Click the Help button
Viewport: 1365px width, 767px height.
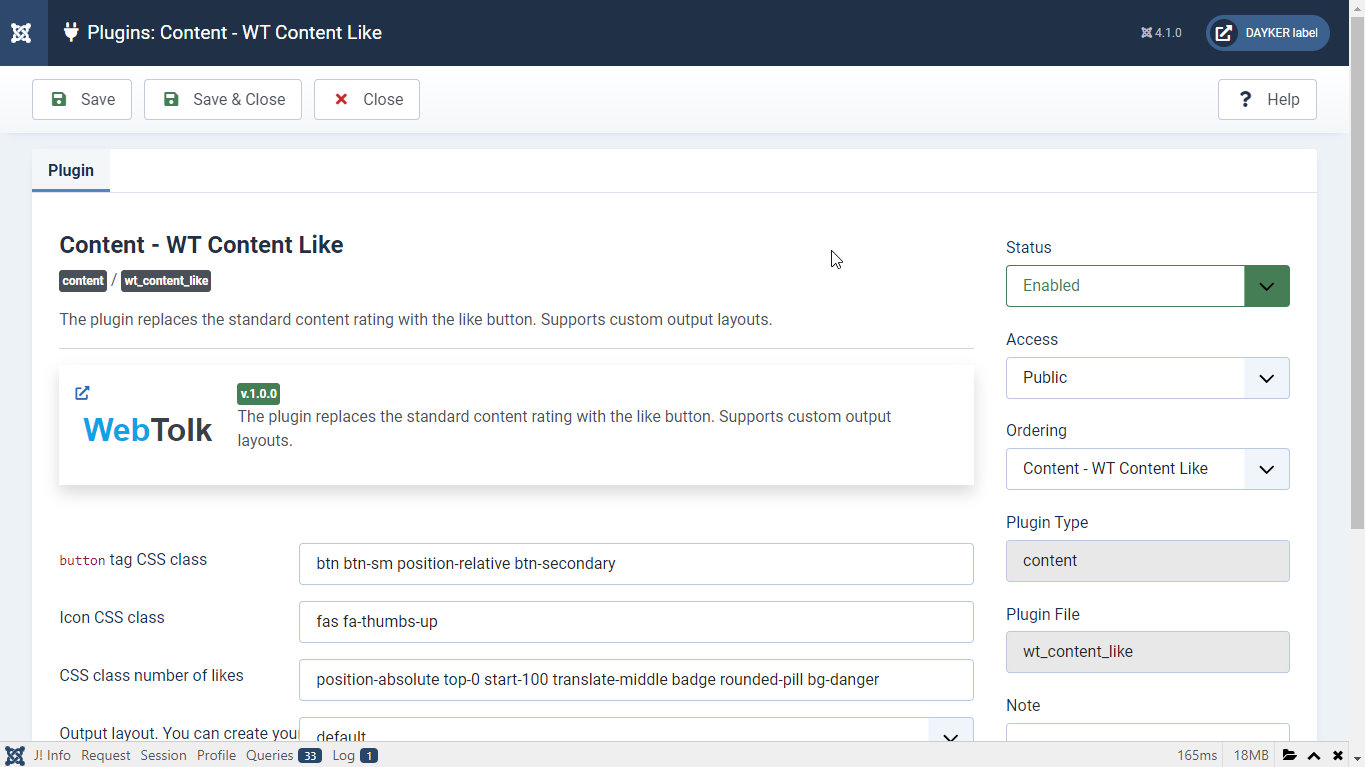coord(1267,100)
